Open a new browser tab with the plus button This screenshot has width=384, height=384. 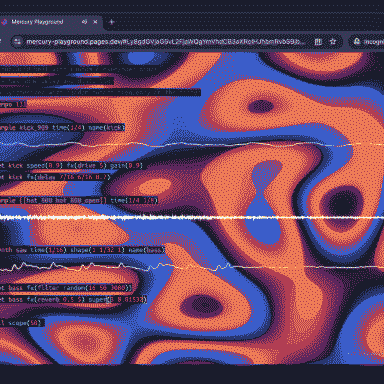(x=112, y=22)
